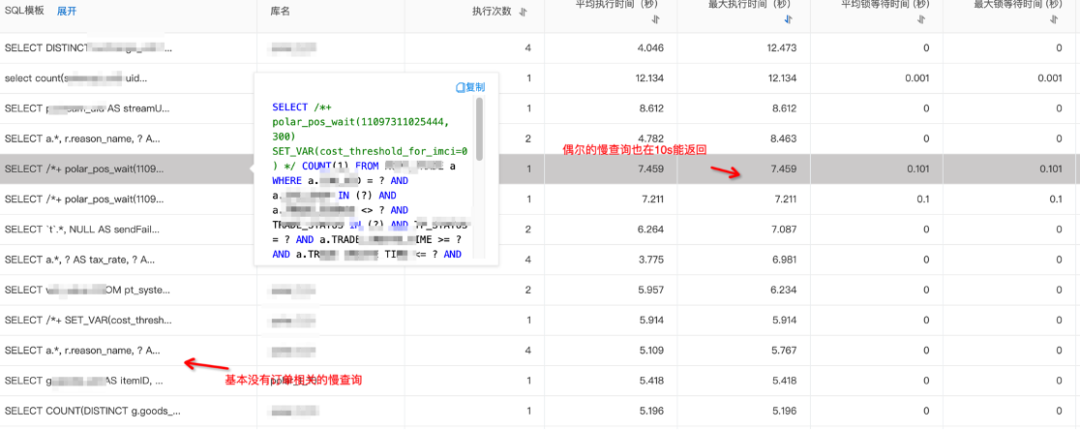Image resolution: width=1080 pixels, height=430 pixels.
Task: Click sort icon under 平均执行时间 header
Action: click(655, 21)
